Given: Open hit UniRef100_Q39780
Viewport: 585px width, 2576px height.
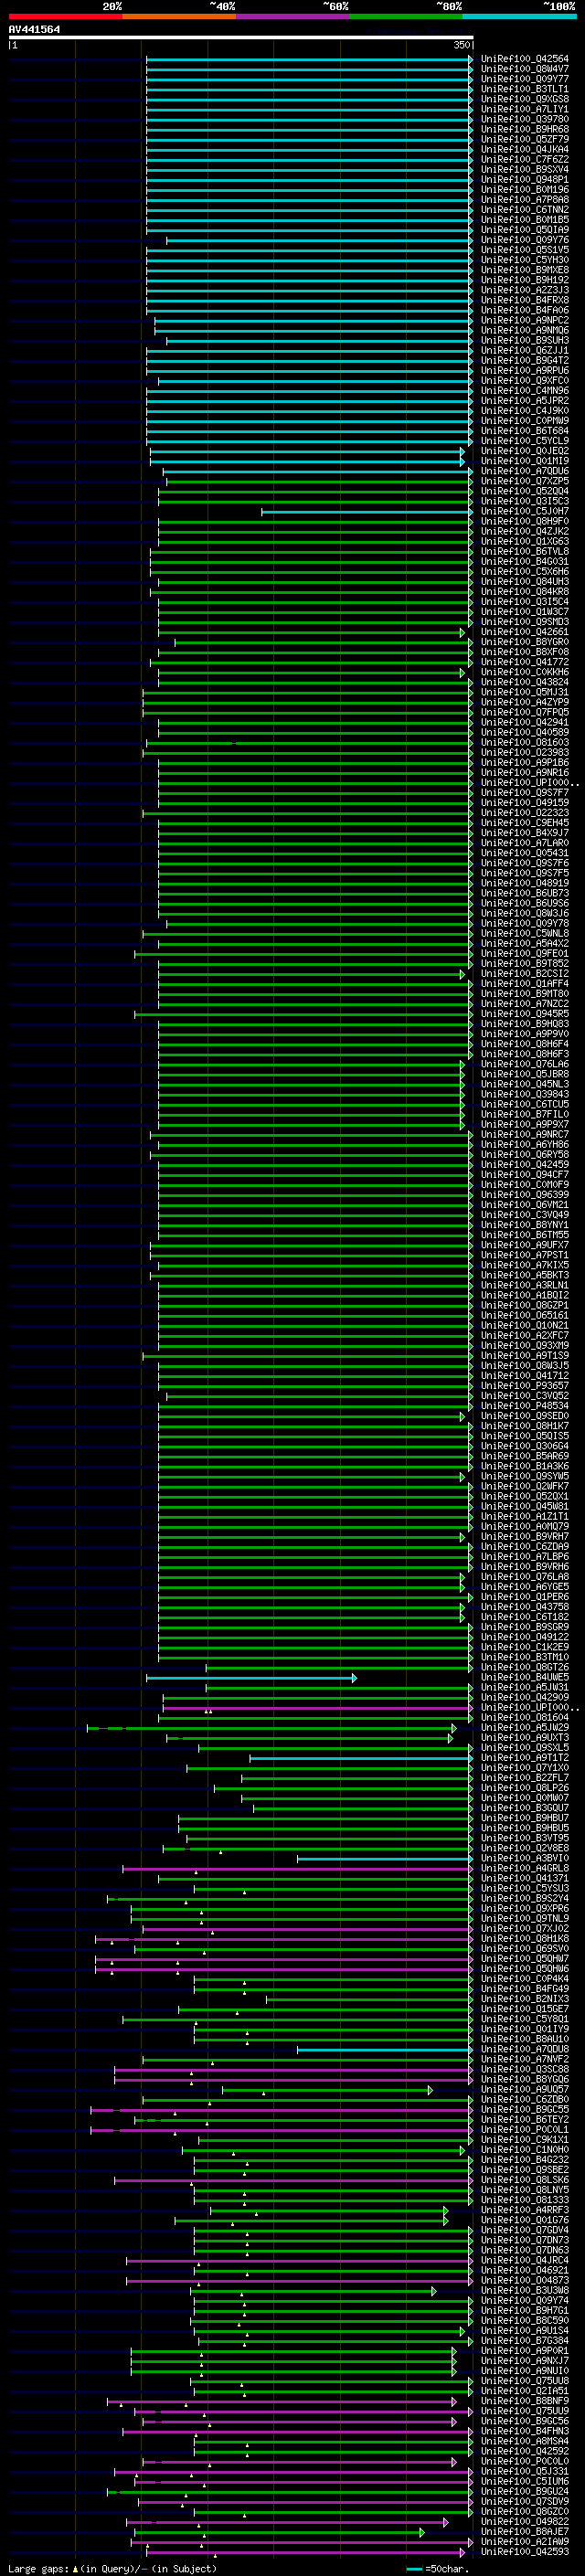Looking at the screenshot, I should tap(525, 119).
